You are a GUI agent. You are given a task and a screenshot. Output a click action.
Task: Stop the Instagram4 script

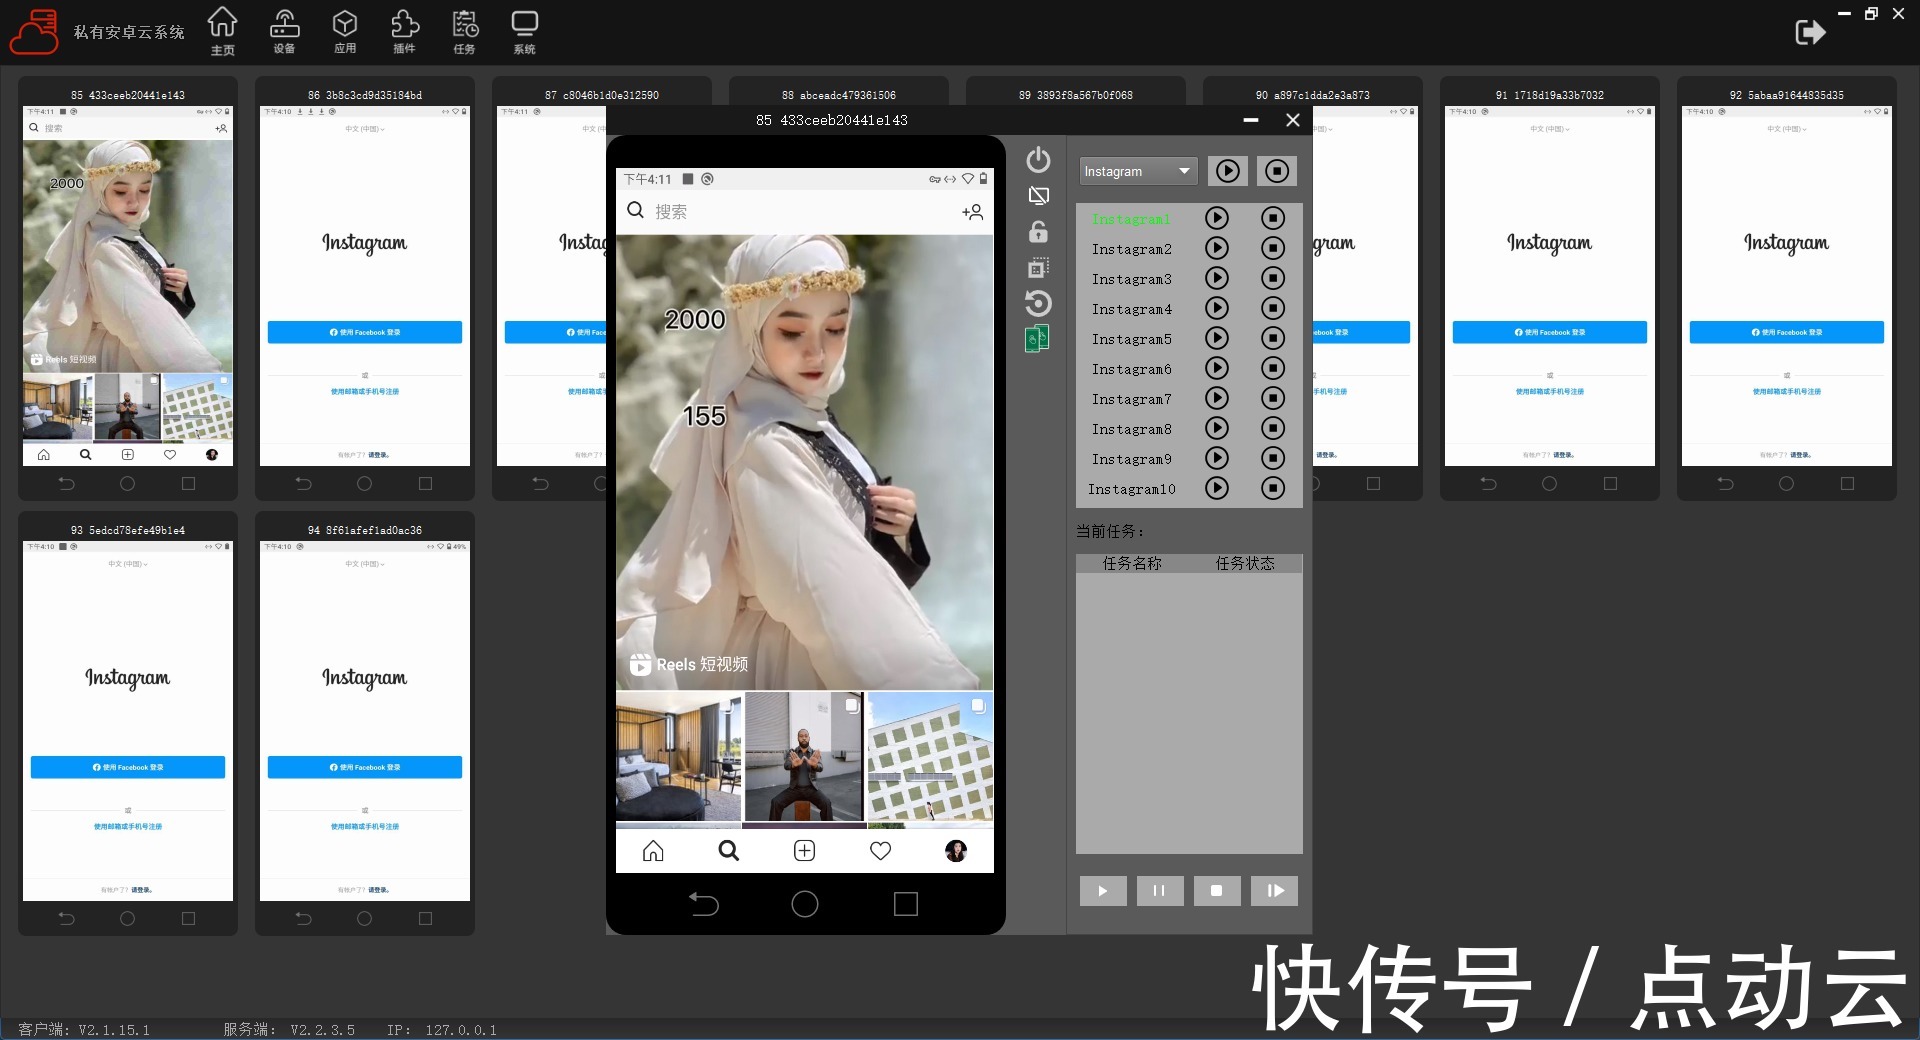tap(1273, 308)
